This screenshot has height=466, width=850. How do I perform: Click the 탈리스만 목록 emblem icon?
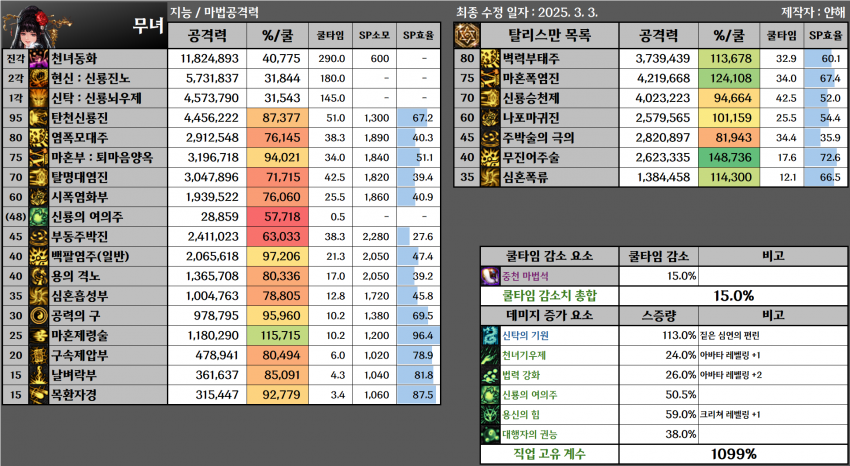coord(465,35)
